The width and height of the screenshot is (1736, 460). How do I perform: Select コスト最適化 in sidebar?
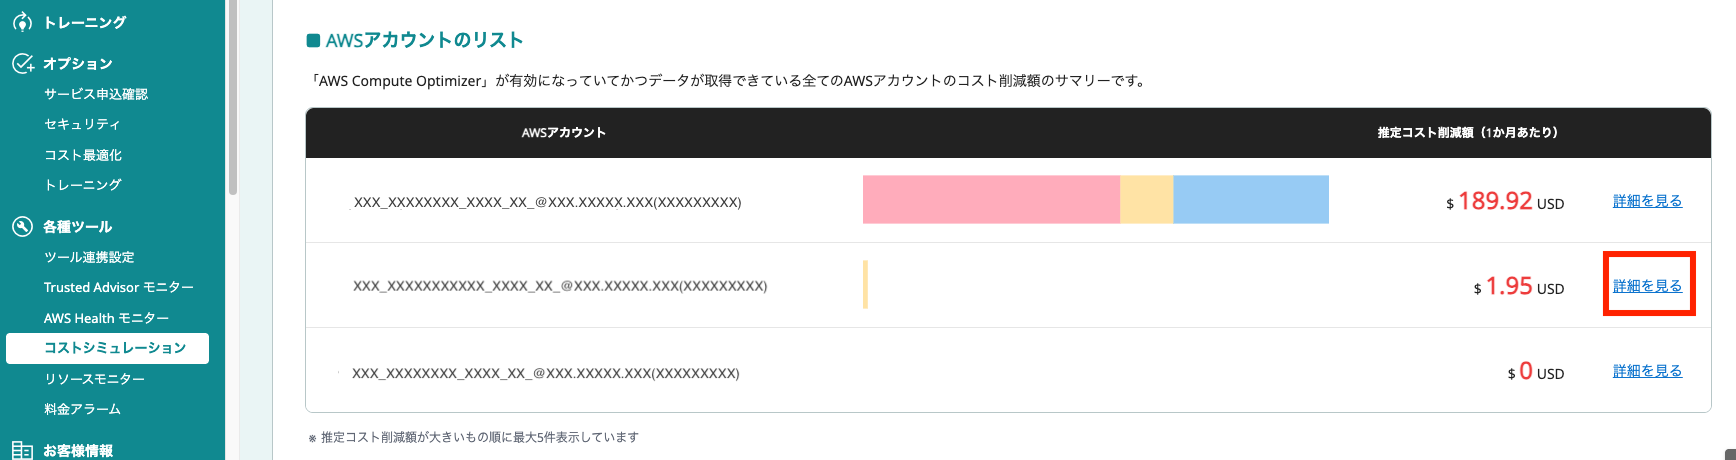pos(83,155)
